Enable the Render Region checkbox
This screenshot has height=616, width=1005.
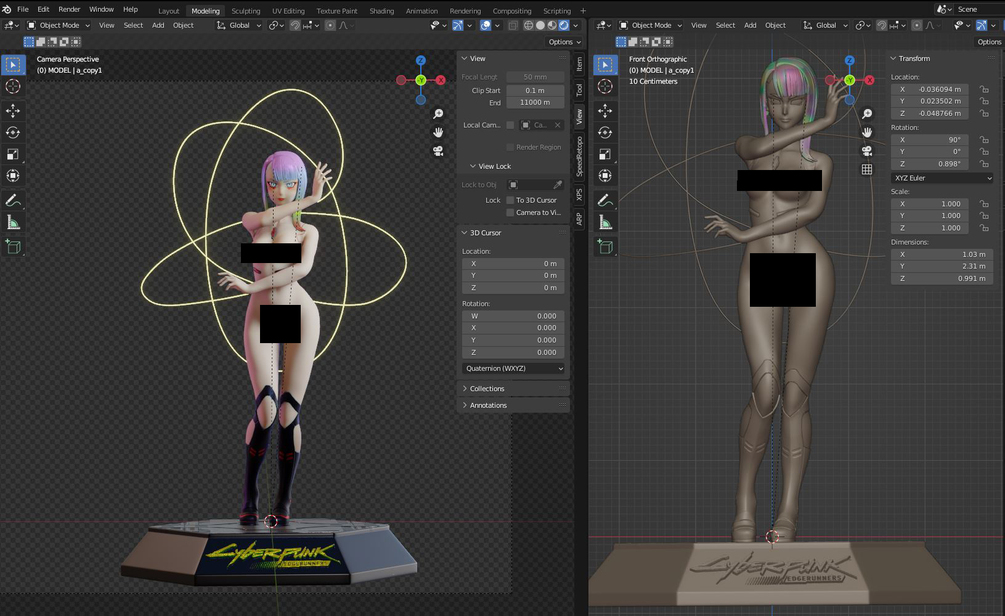[510, 147]
